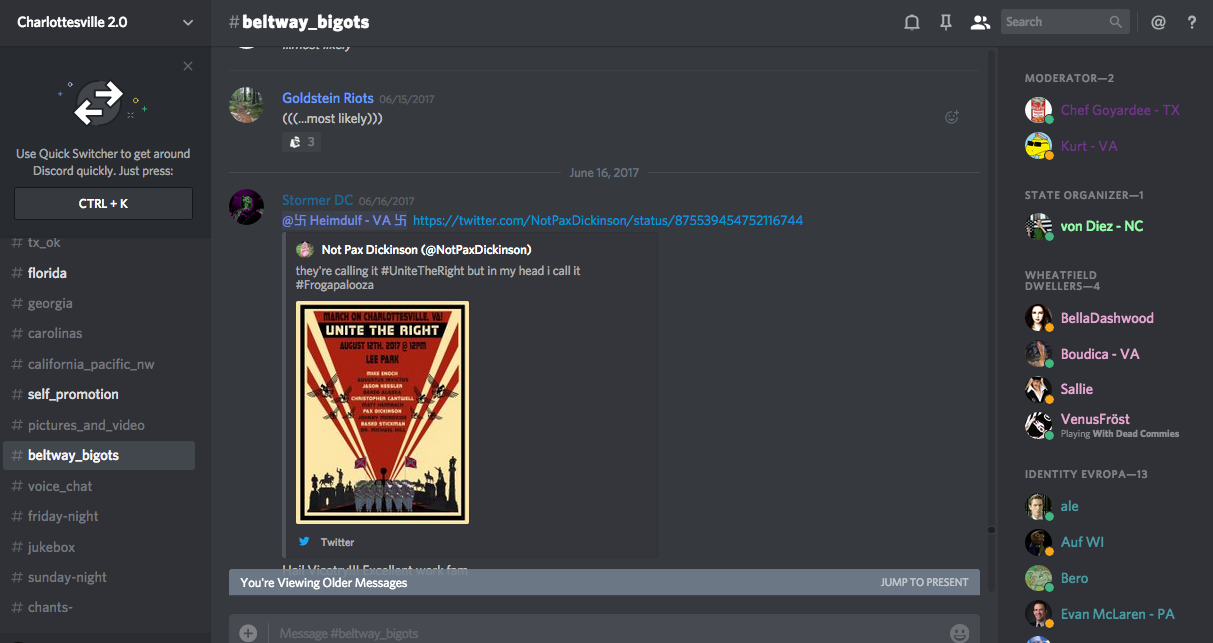This screenshot has width=1213, height=643.
Task: Click the chat message scrollbar
Action: (x=991, y=300)
